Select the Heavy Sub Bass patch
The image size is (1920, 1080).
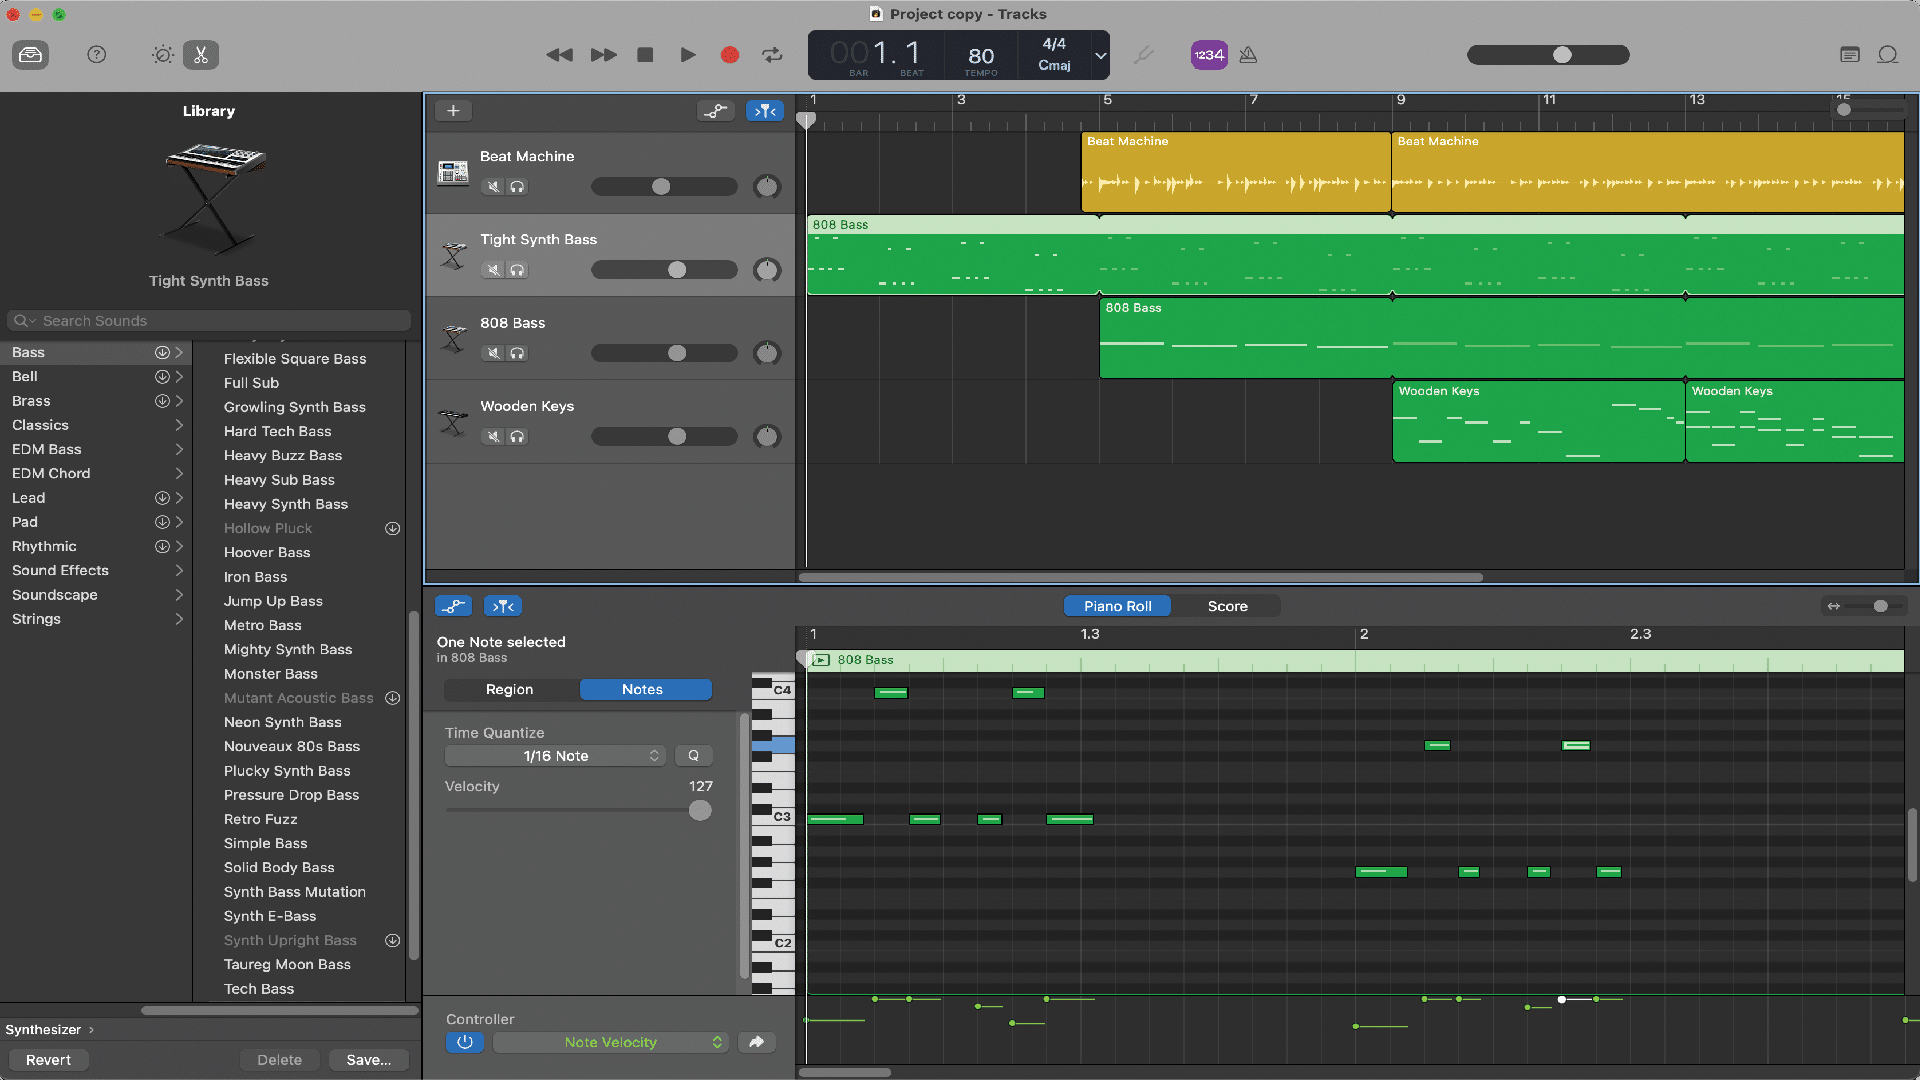pos(279,480)
